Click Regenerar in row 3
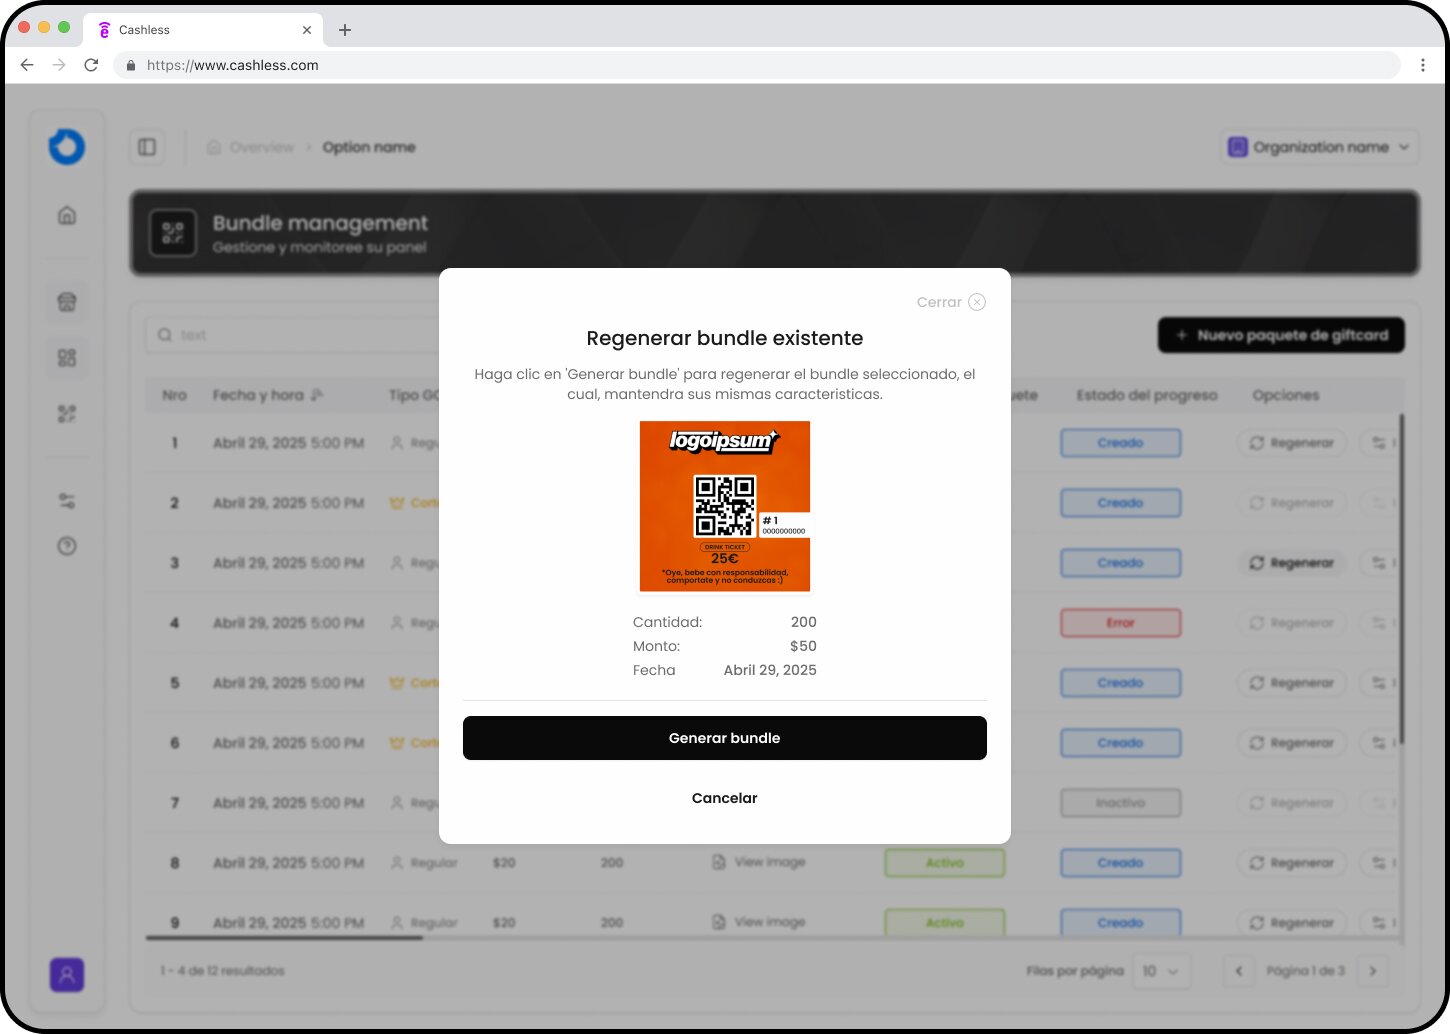1450x1034 pixels. click(x=1292, y=563)
